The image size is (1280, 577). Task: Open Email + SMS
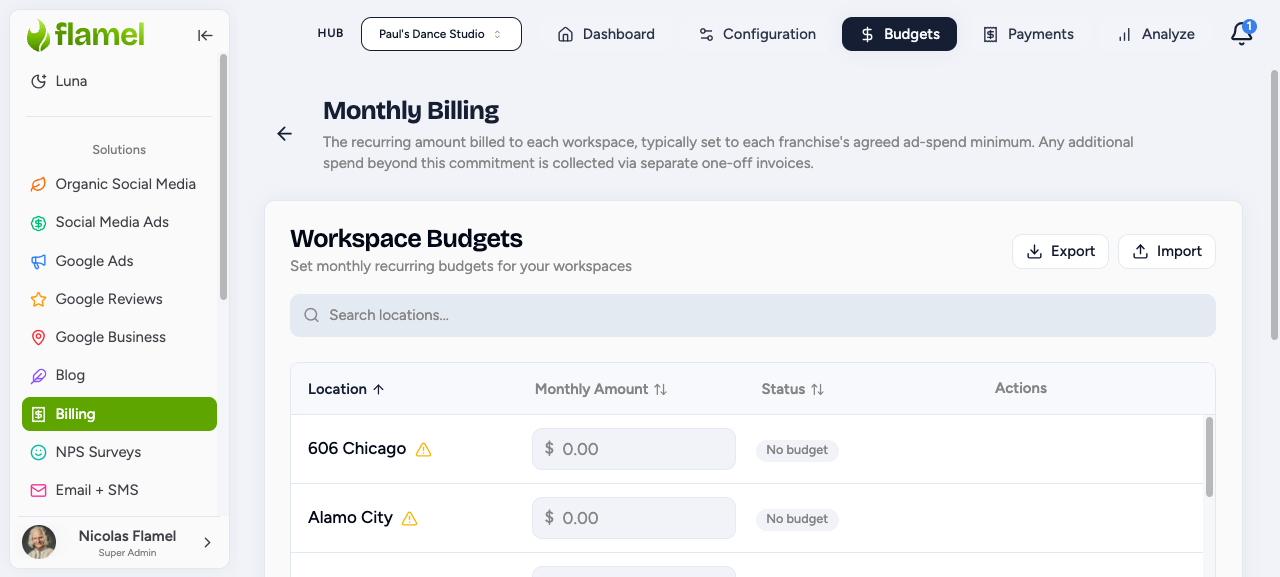pyautogui.click(x=119, y=490)
